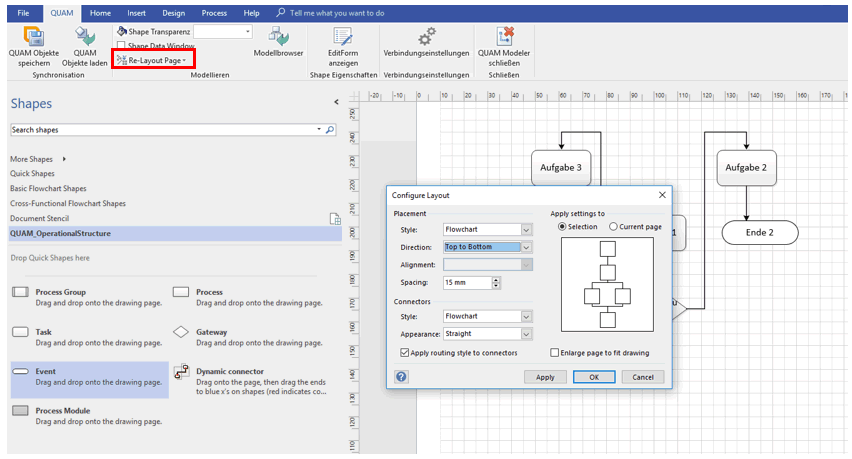Image resolution: width=852 pixels, height=459 pixels.
Task: Open the Connectors Style dropdown
Action: coord(526,316)
